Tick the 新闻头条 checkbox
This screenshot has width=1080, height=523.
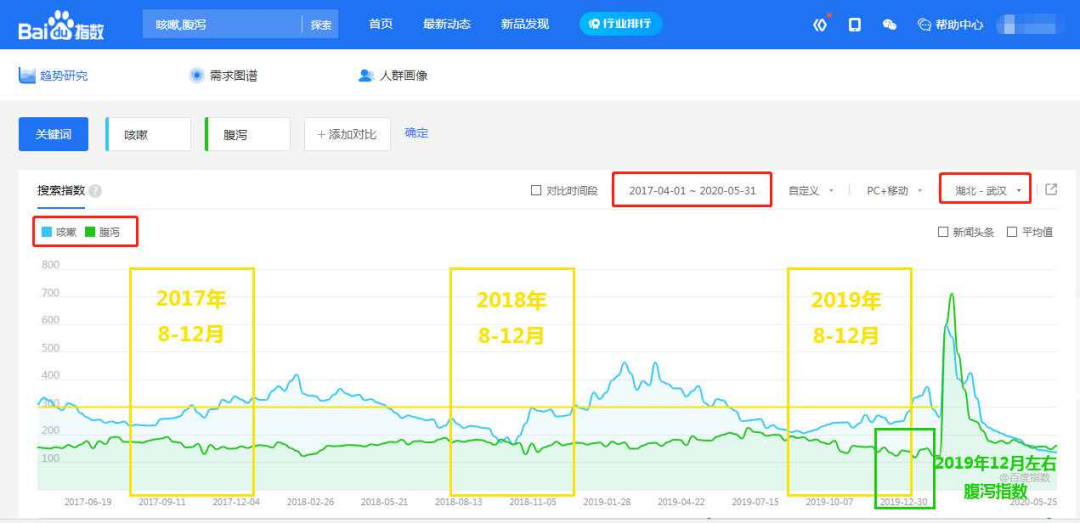[943, 232]
